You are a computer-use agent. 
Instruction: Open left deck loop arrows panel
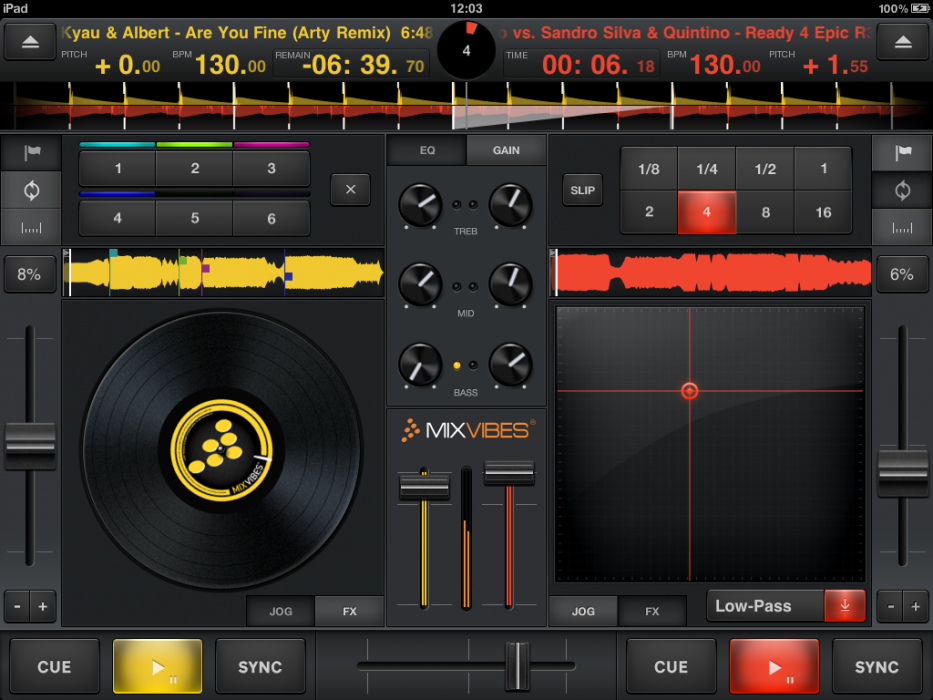(x=31, y=190)
